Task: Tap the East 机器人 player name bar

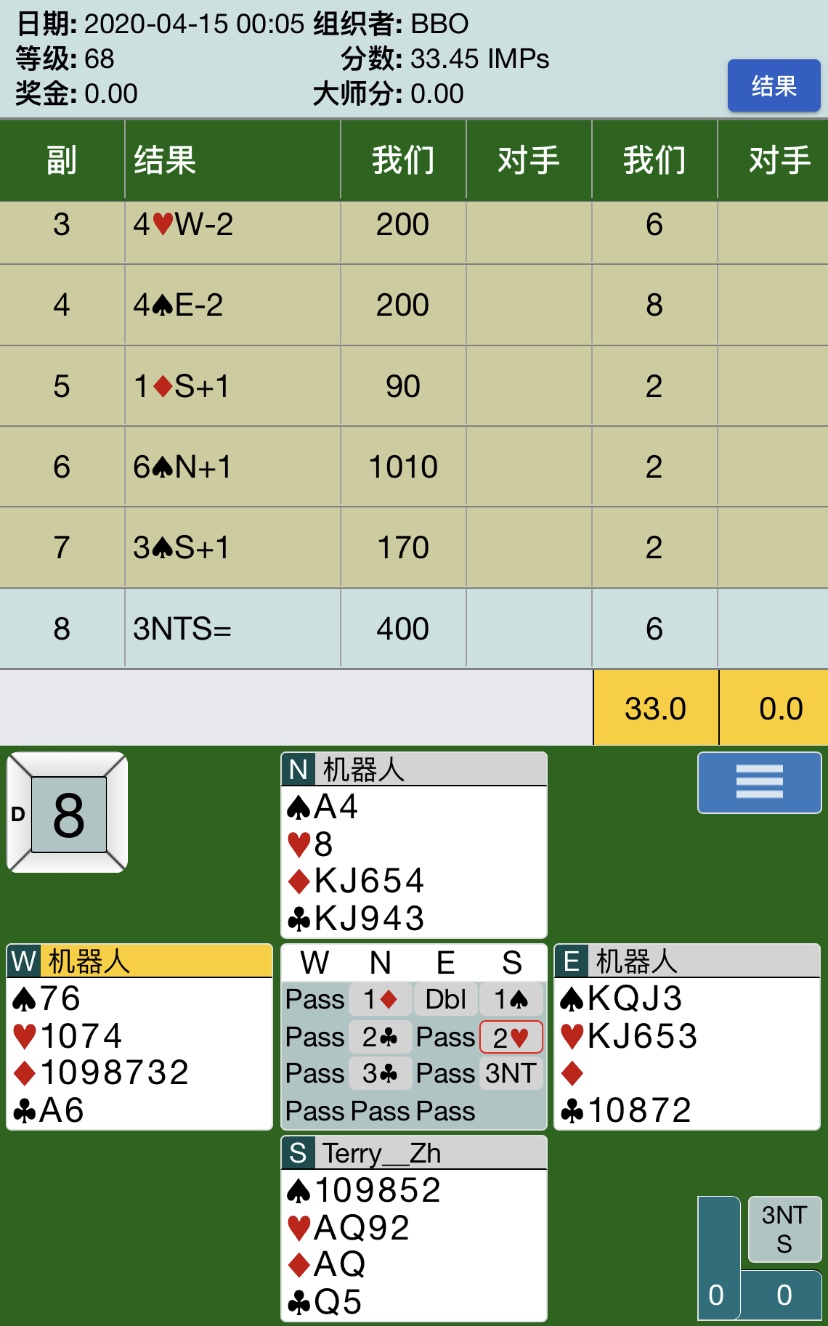Action: (x=687, y=961)
